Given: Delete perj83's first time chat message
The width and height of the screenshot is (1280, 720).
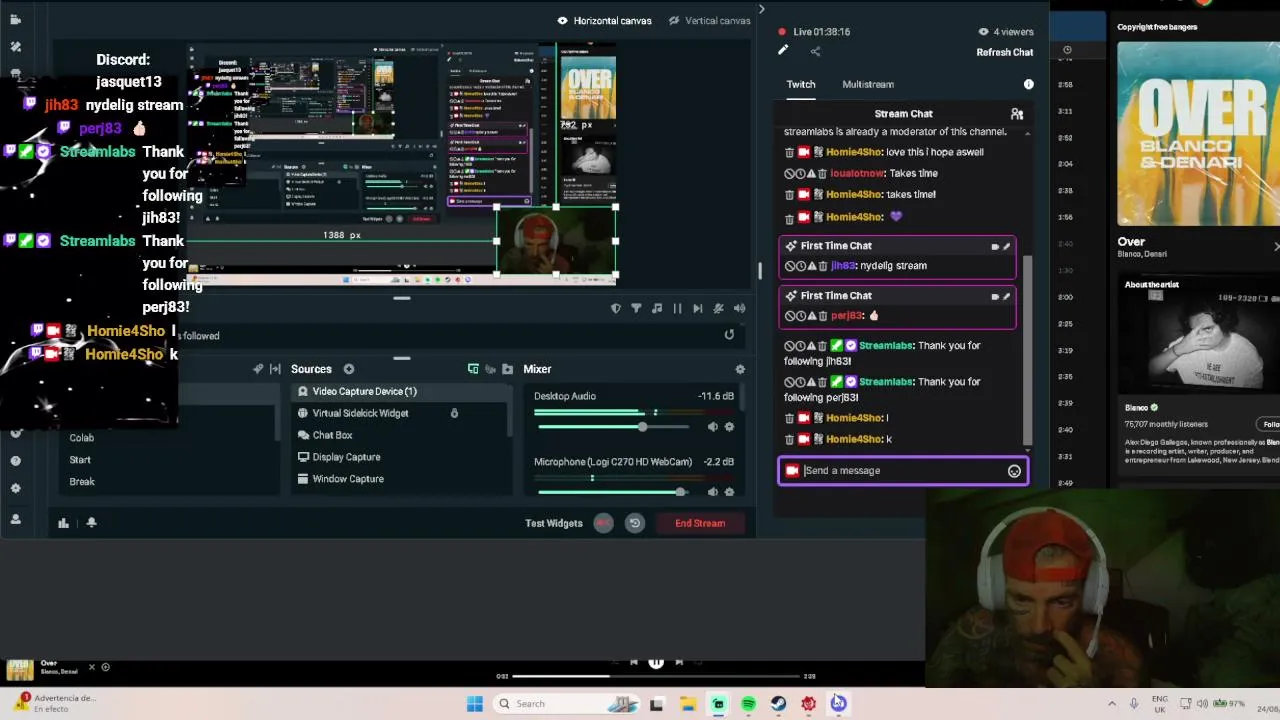Looking at the screenshot, I should pos(822,316).
